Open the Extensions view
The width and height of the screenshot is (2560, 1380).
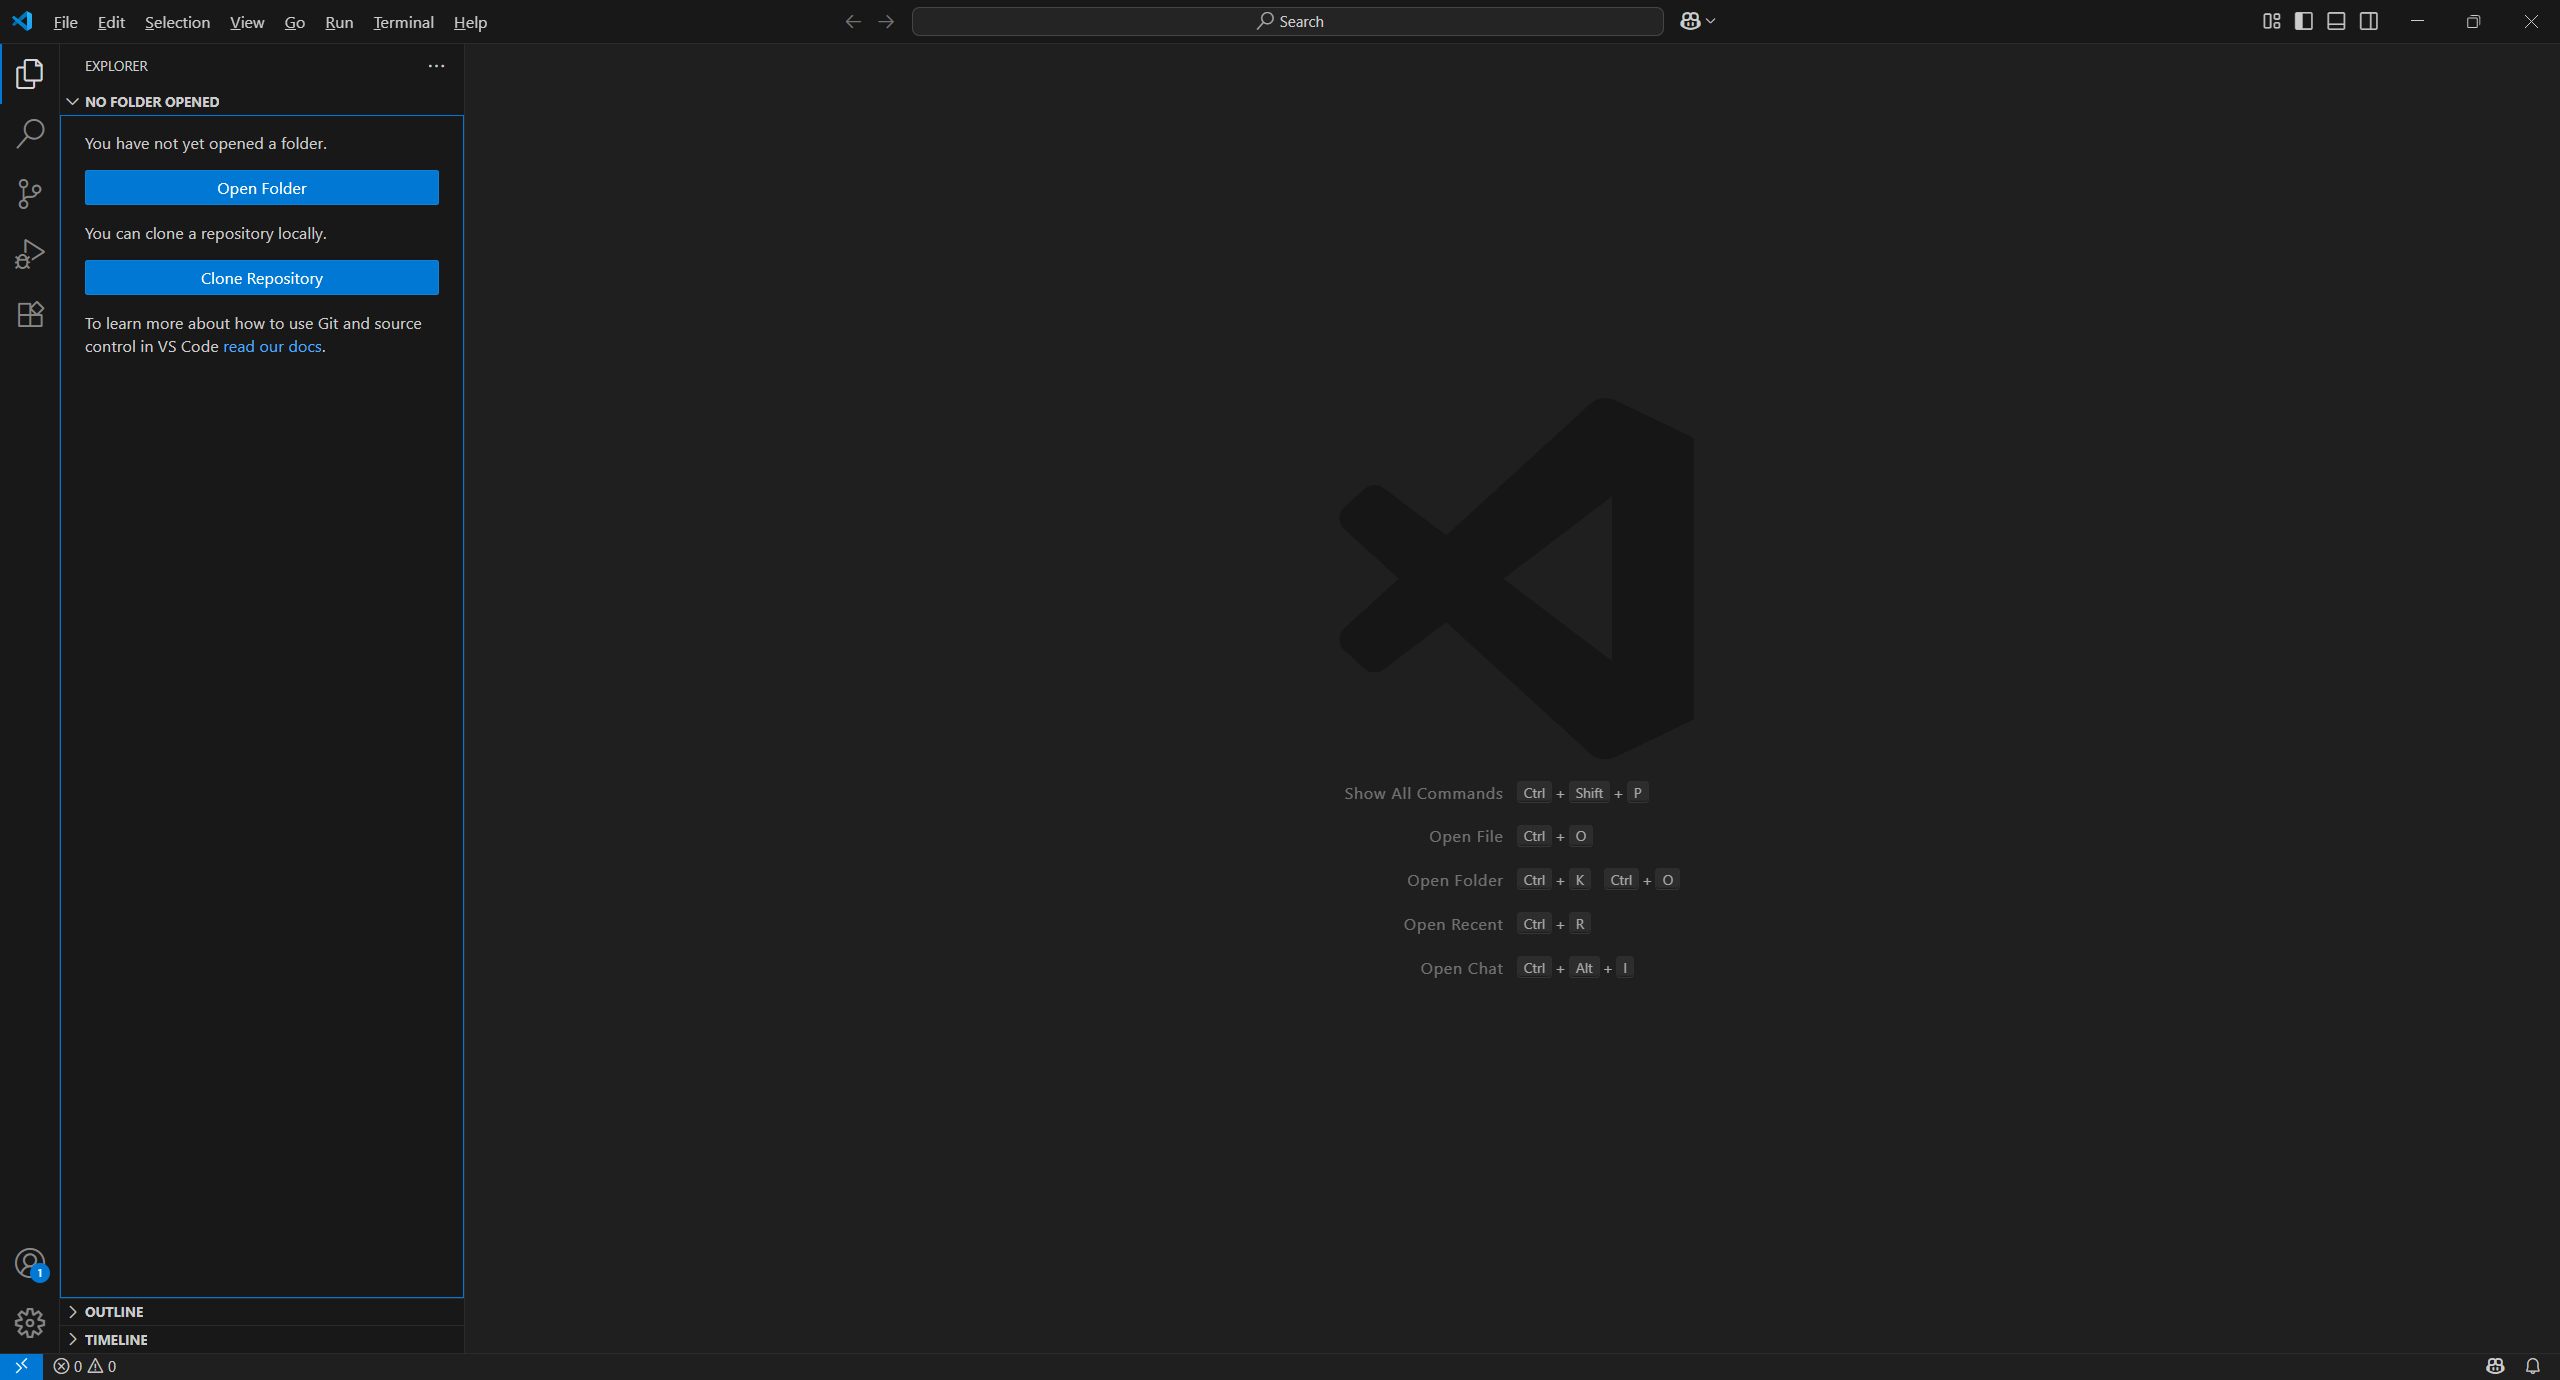click(x=30, y=314)
